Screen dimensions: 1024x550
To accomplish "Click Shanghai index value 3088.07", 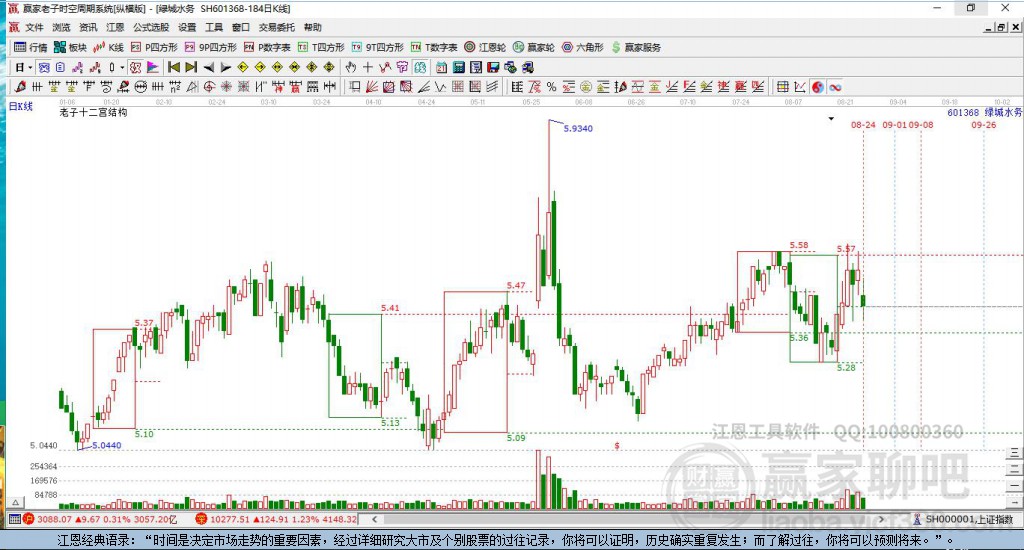I will coord(54,519).
